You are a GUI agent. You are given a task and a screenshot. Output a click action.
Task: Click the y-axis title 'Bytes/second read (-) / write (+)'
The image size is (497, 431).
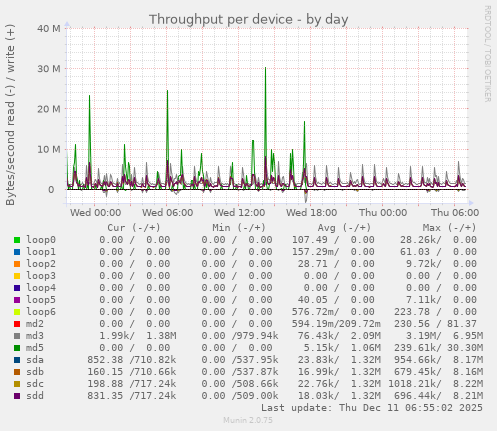point(10,115)
